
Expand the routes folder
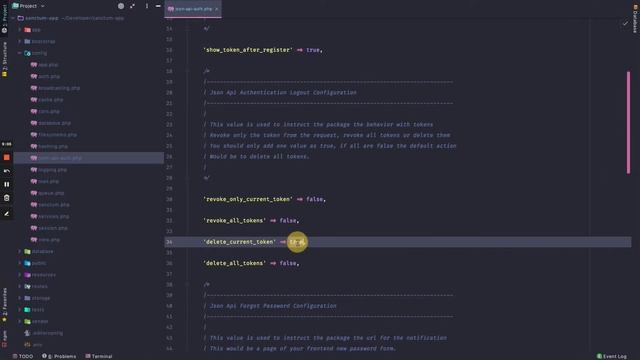pos(20,287)
